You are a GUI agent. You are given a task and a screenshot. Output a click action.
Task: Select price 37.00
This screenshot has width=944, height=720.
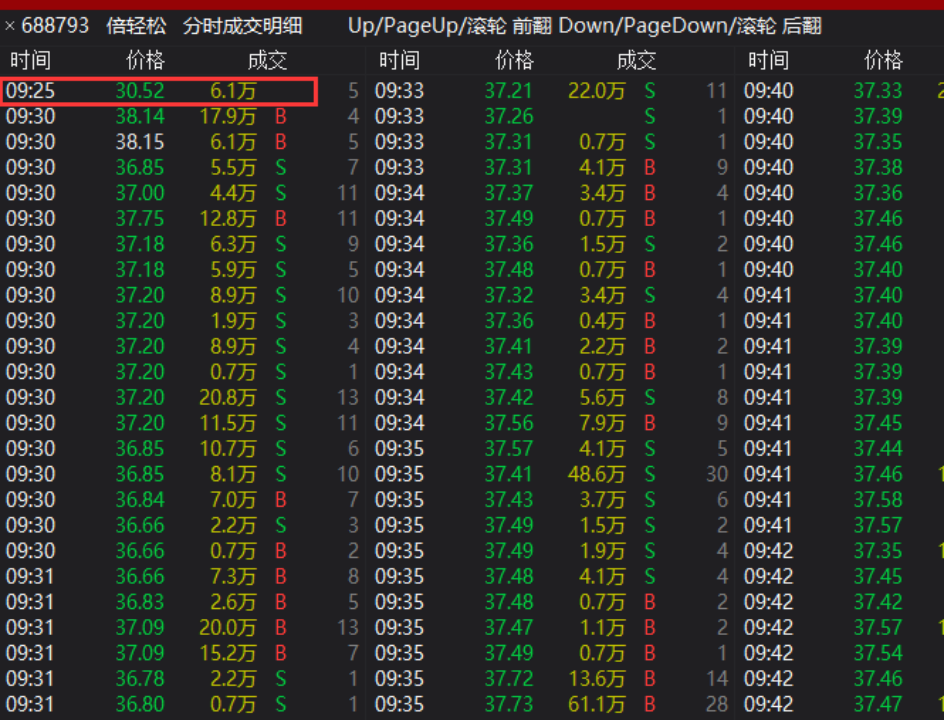[x=140, y=193]
